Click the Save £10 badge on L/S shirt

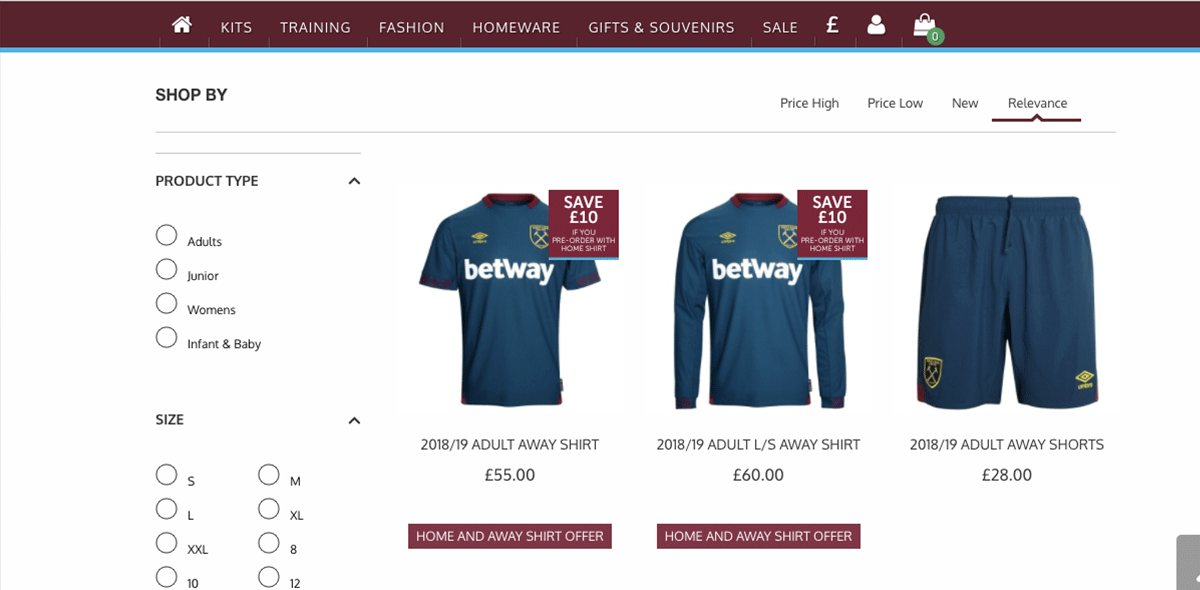[832, 223]
